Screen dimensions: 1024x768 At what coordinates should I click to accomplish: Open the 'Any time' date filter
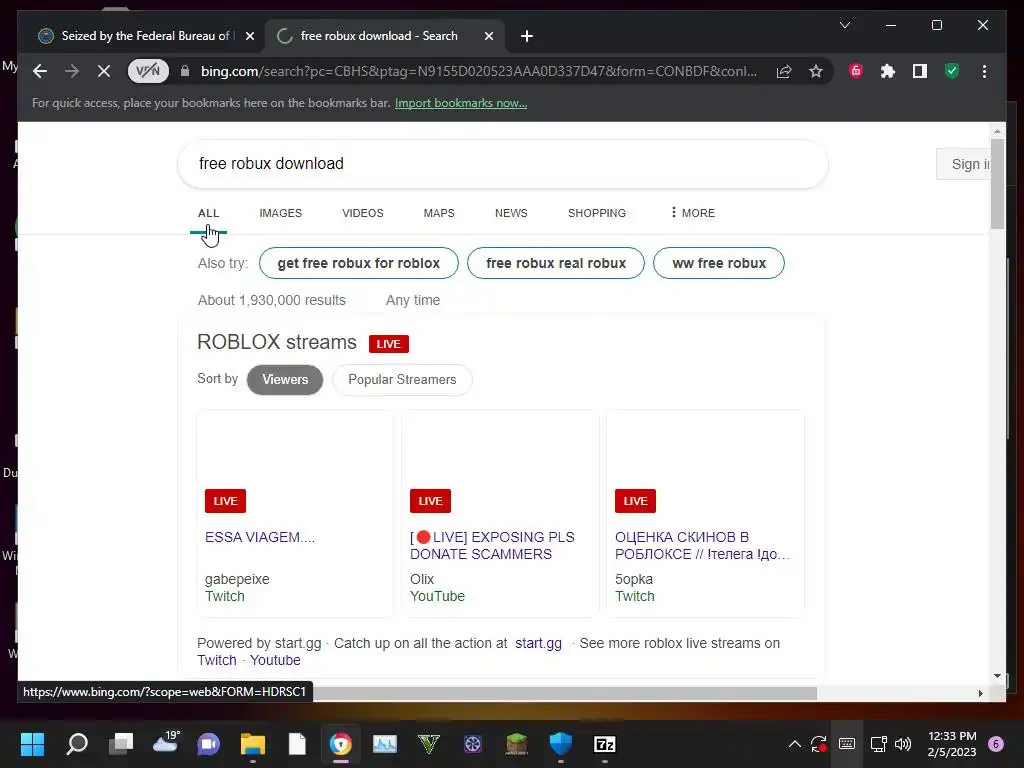pos(413,300)
